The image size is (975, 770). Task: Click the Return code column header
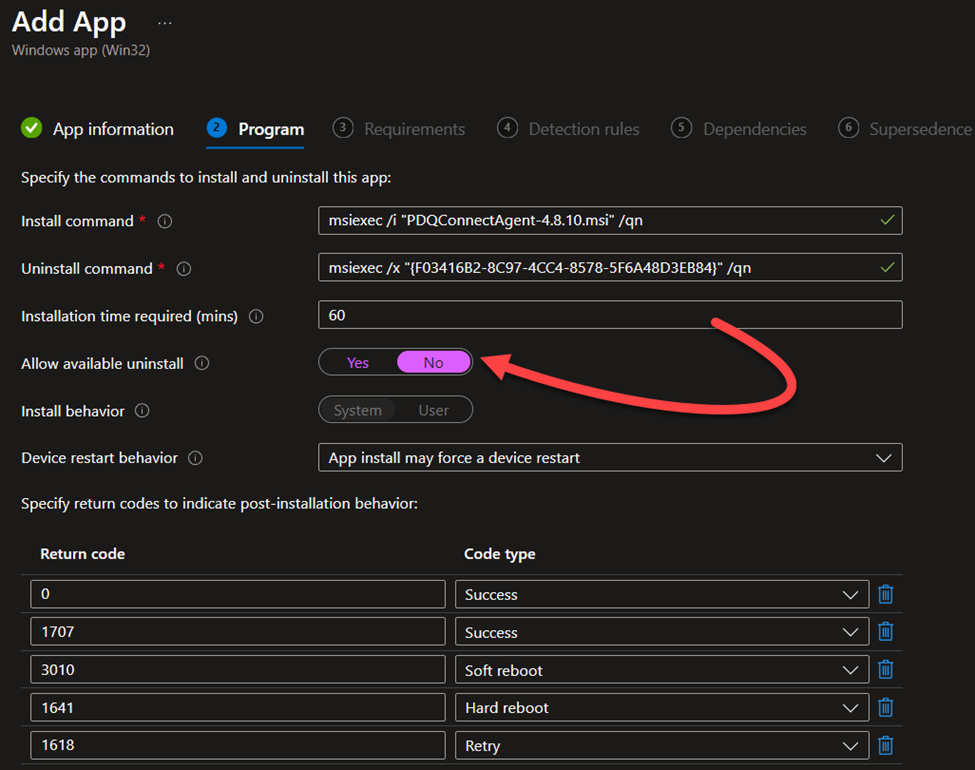pyautogui.click(x=83, y=554)
